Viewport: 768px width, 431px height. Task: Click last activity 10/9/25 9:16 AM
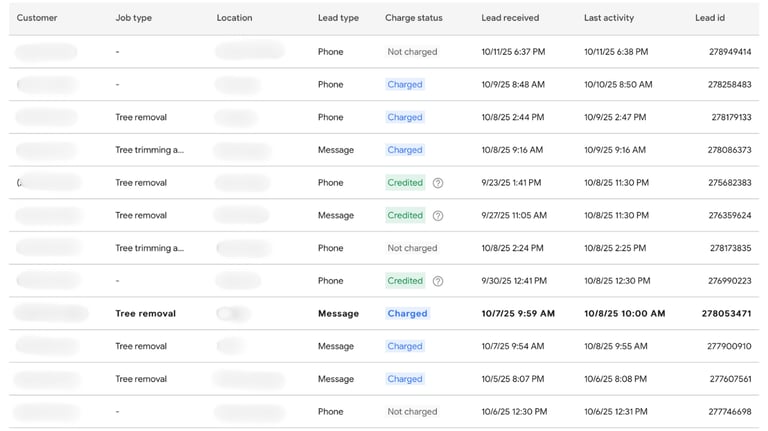[615, 150]
